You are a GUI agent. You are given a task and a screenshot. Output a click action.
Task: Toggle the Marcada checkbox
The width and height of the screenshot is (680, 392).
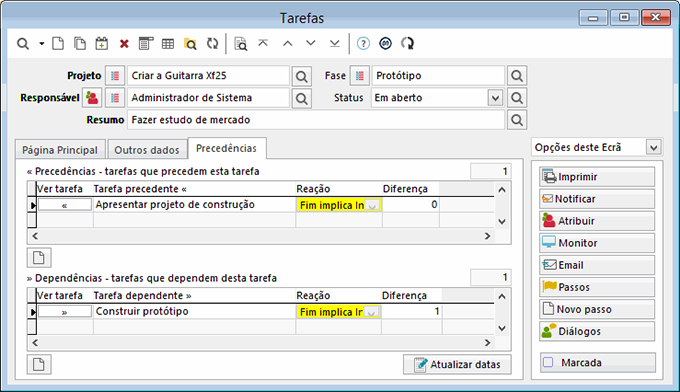coord(548,363)
